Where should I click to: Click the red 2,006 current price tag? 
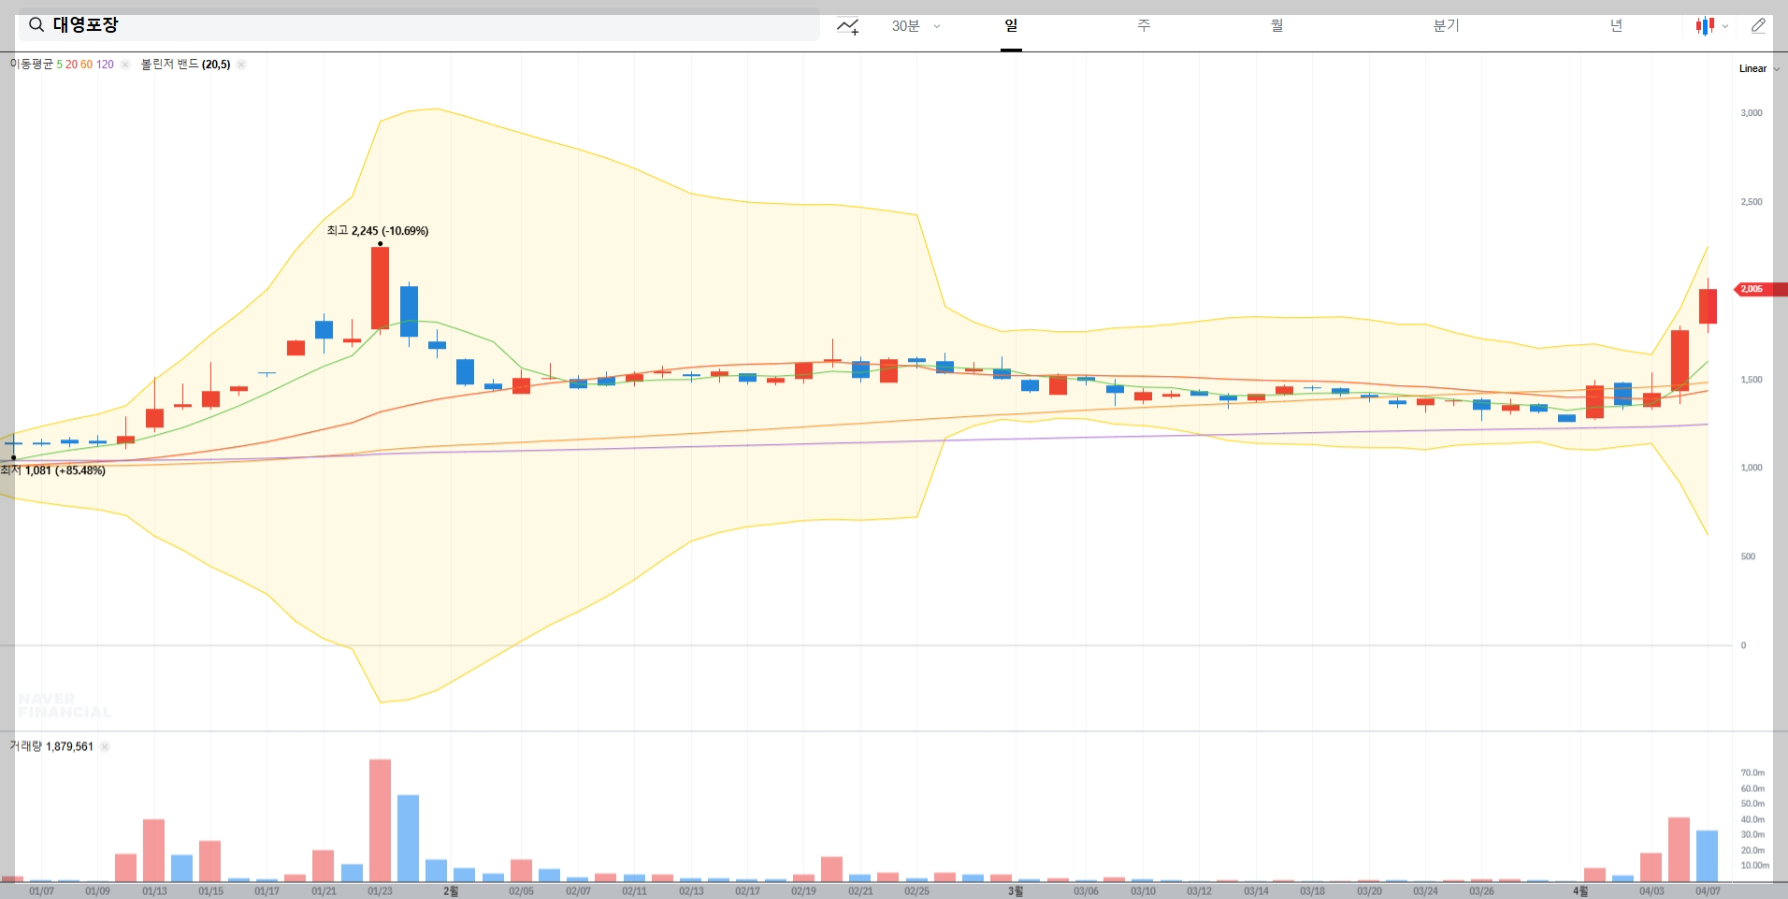tap(1759, 289)
